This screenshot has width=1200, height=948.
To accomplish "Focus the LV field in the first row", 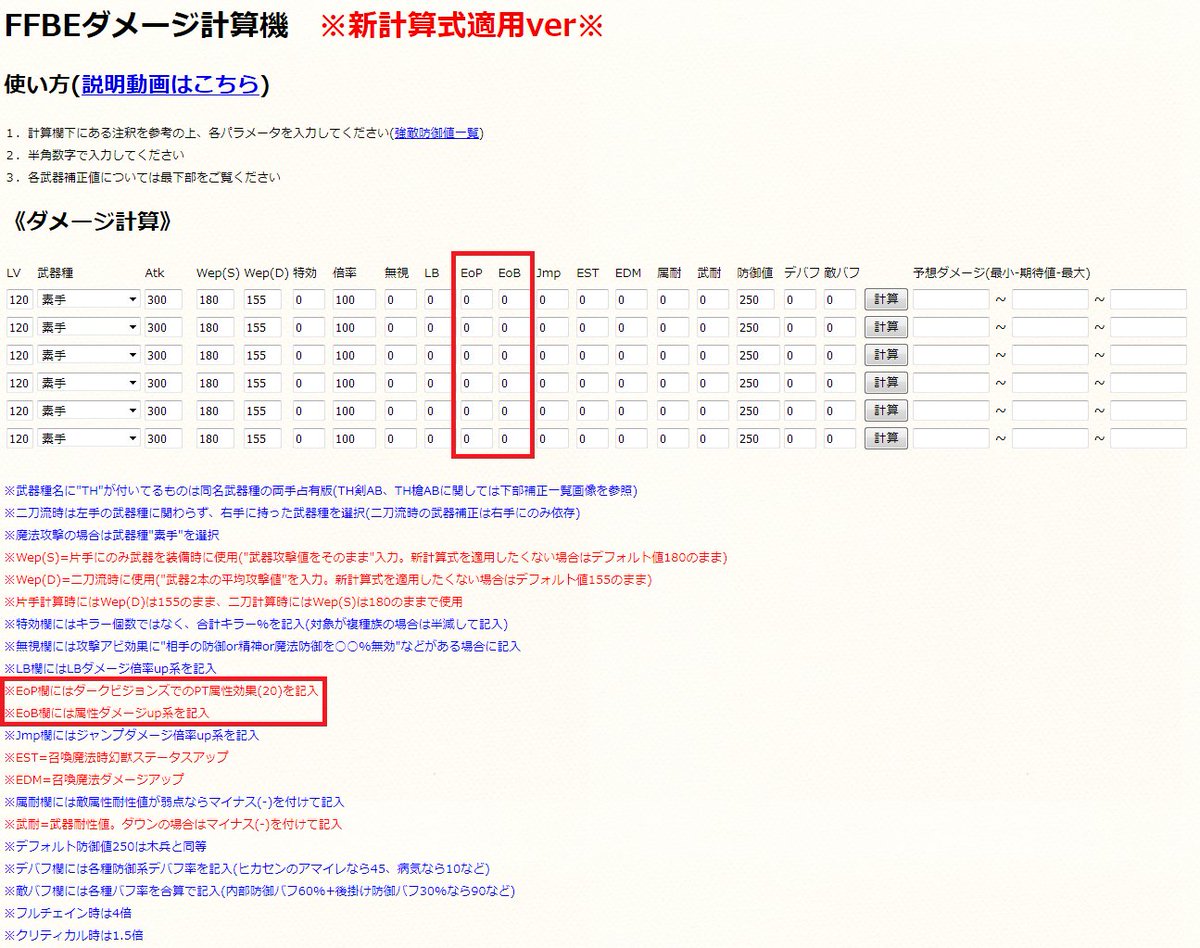I will (18, 299).
